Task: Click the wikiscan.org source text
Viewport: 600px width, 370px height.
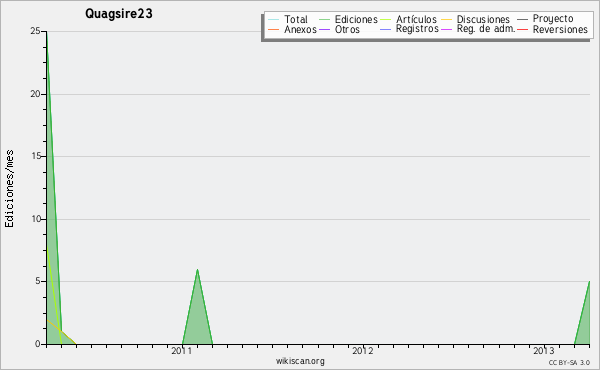Action: [300, 361]
